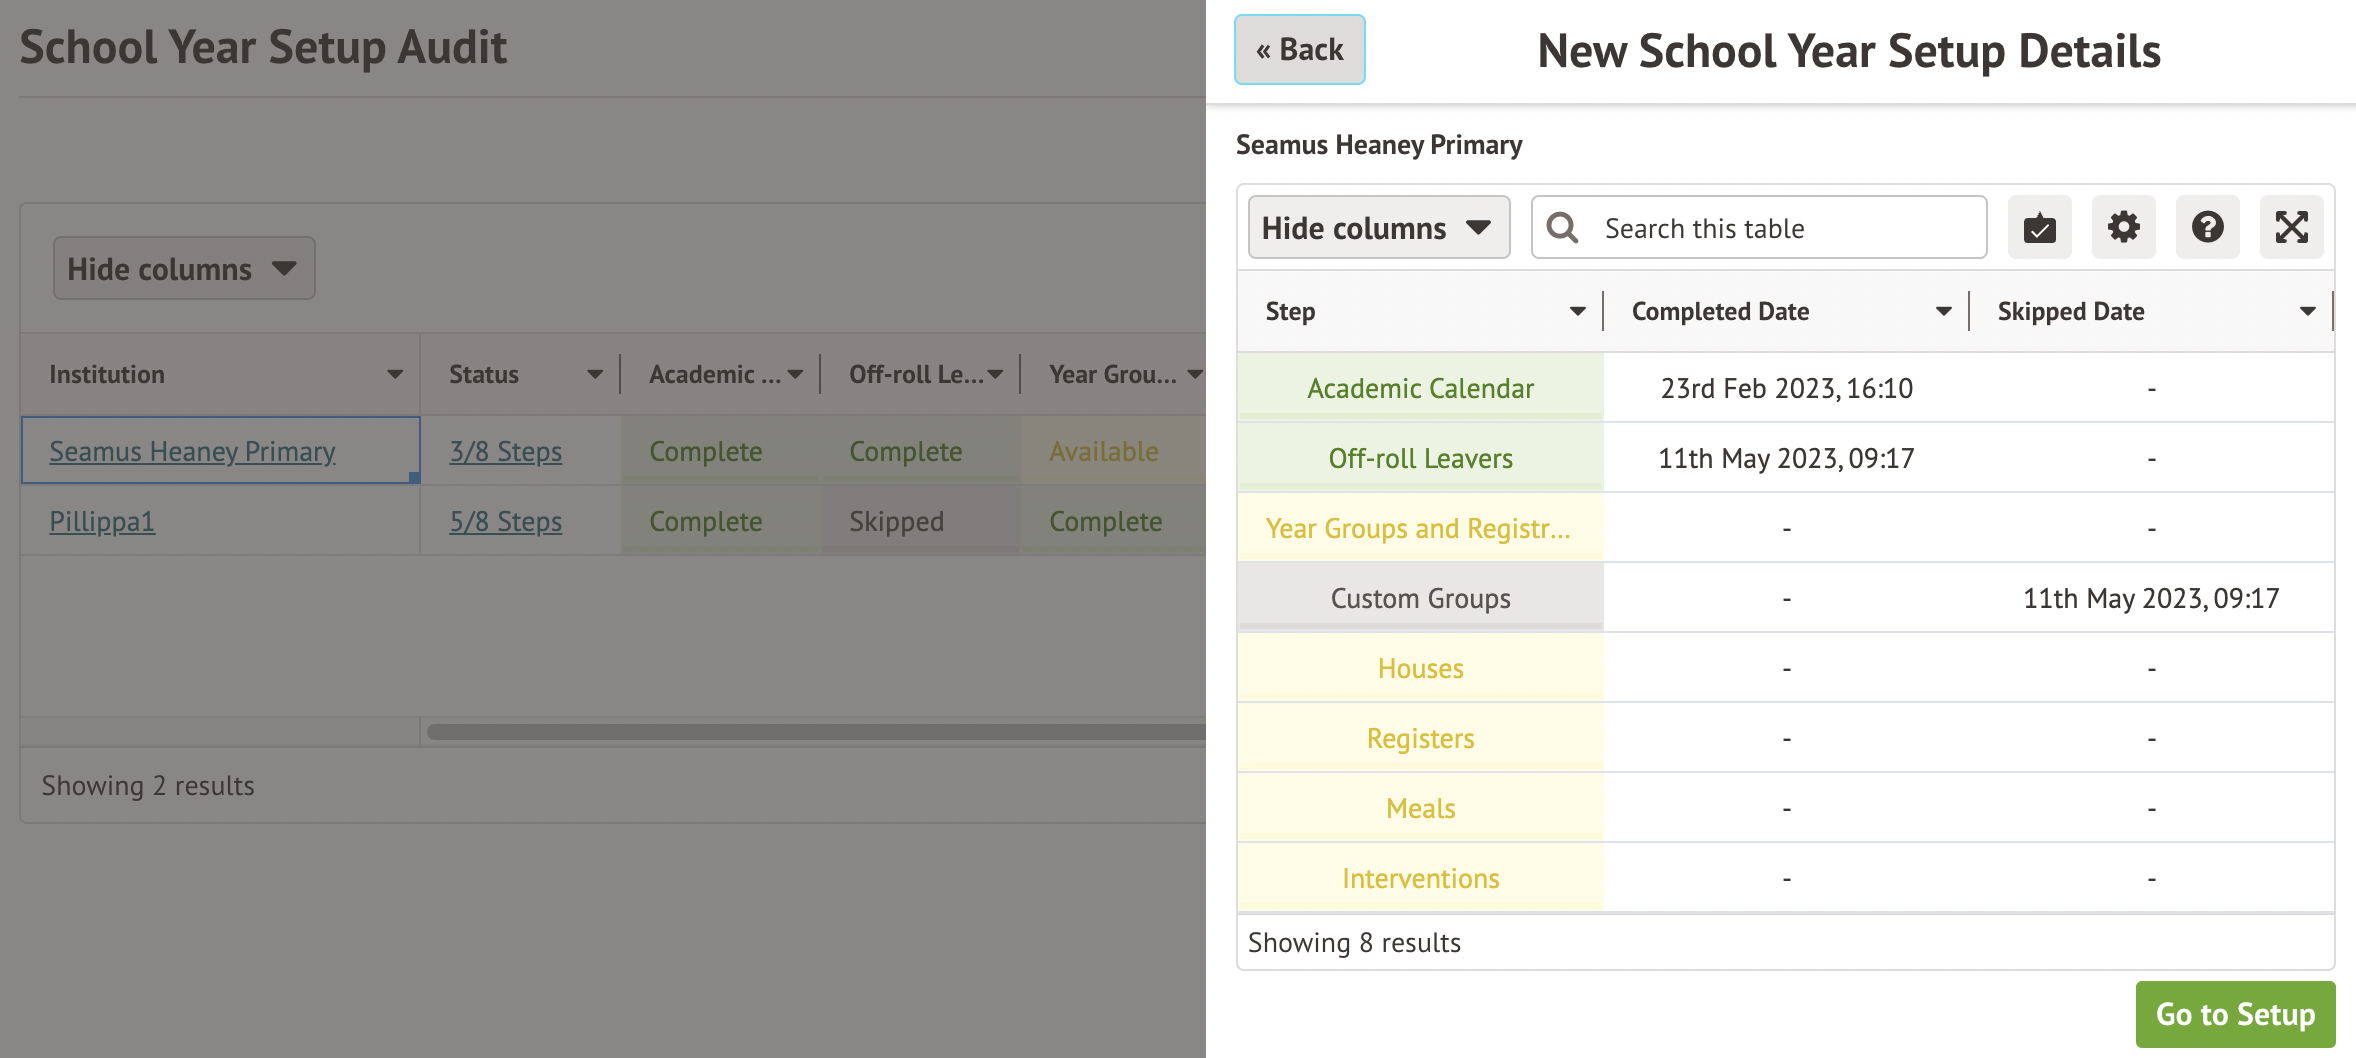2356x1058 pixels.
Task: Click the help question mark icon
Action: (2207, 228)
